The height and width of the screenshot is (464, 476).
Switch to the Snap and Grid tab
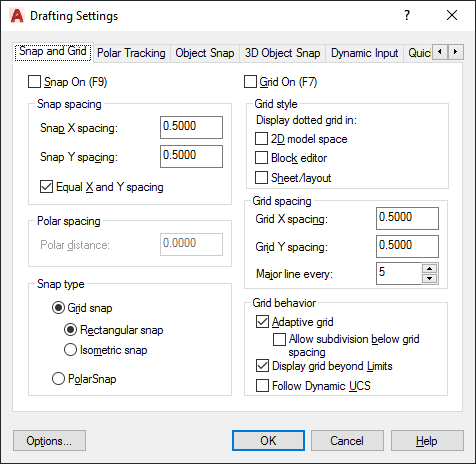pos(53,51)
